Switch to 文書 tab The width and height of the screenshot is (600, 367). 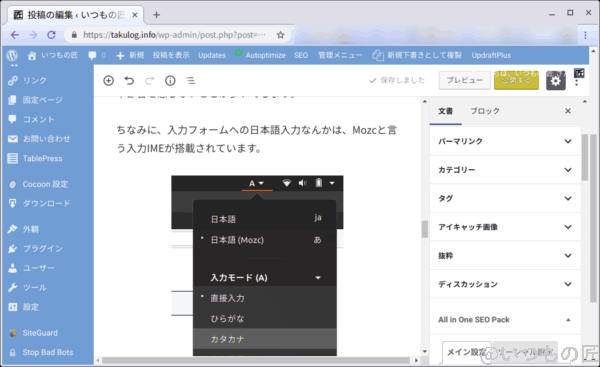pos(445,111)
